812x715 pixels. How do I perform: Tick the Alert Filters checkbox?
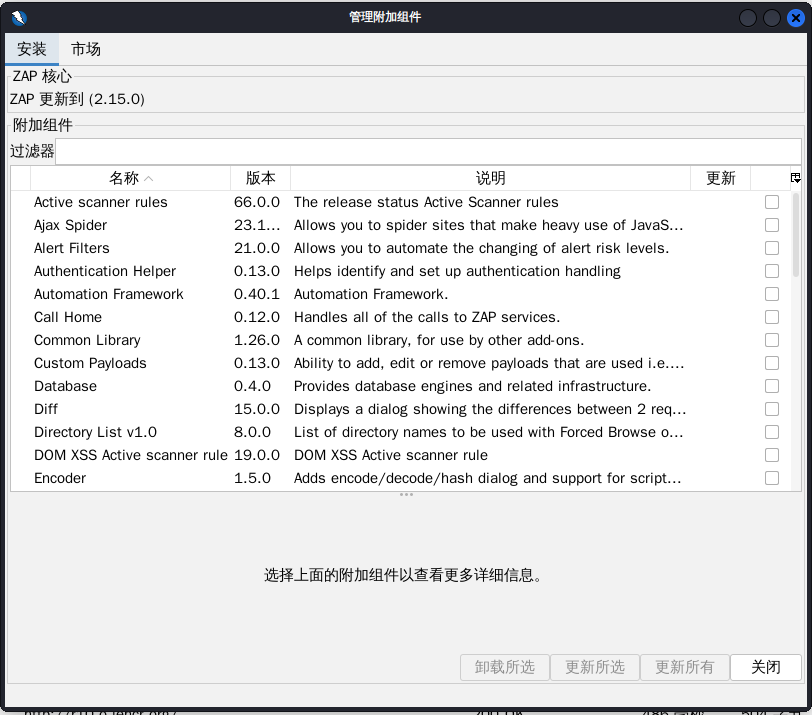pos(772,248)
